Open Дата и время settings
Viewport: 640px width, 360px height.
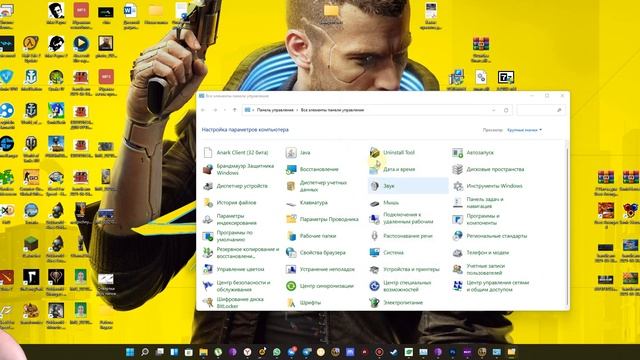point(392,169)
